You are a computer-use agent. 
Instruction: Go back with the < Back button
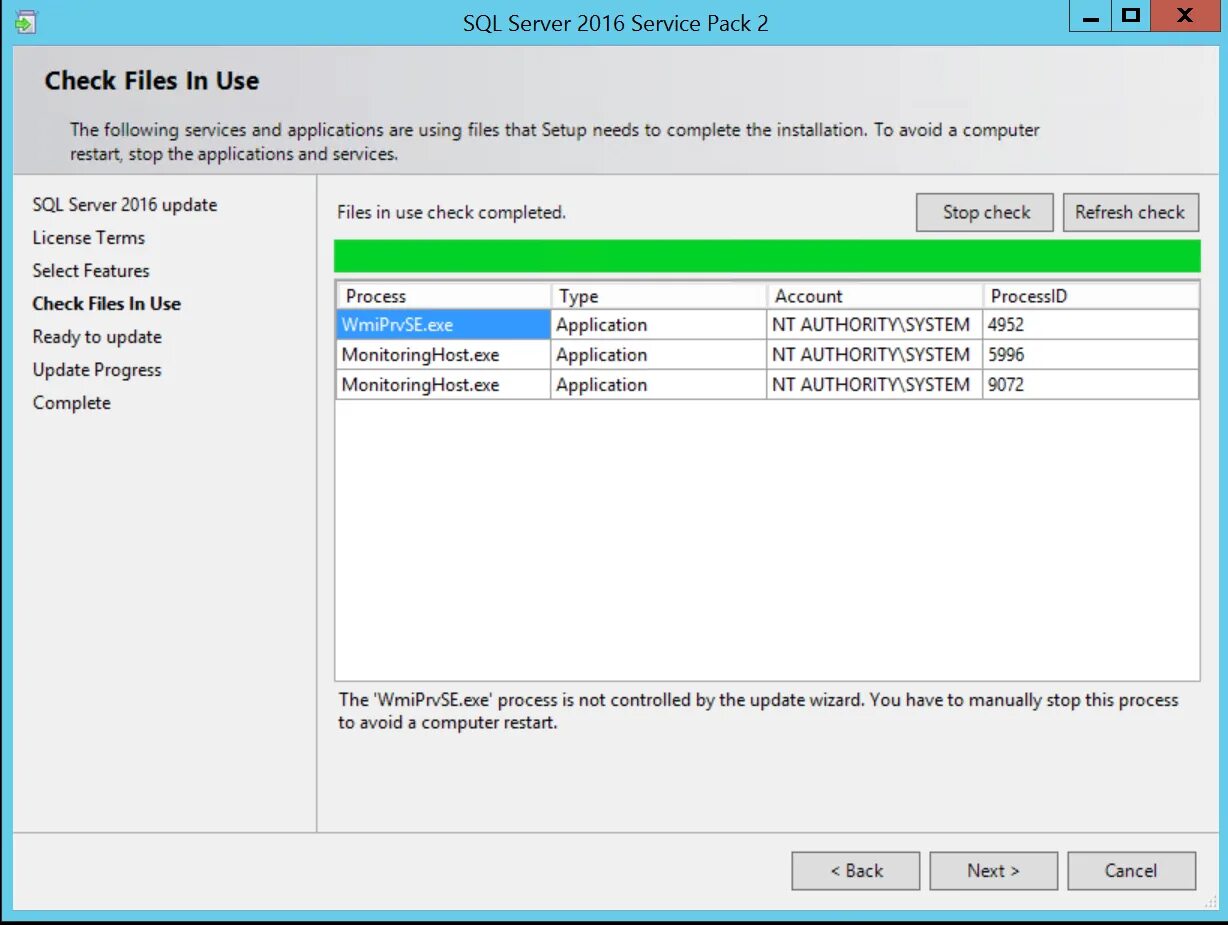point(856,871)
